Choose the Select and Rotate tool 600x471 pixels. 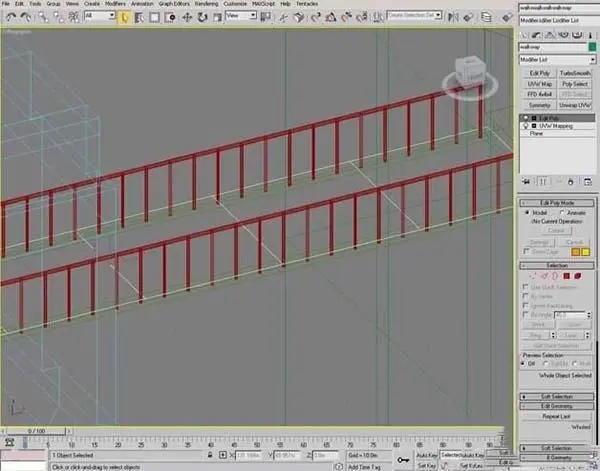pos(202,17)
